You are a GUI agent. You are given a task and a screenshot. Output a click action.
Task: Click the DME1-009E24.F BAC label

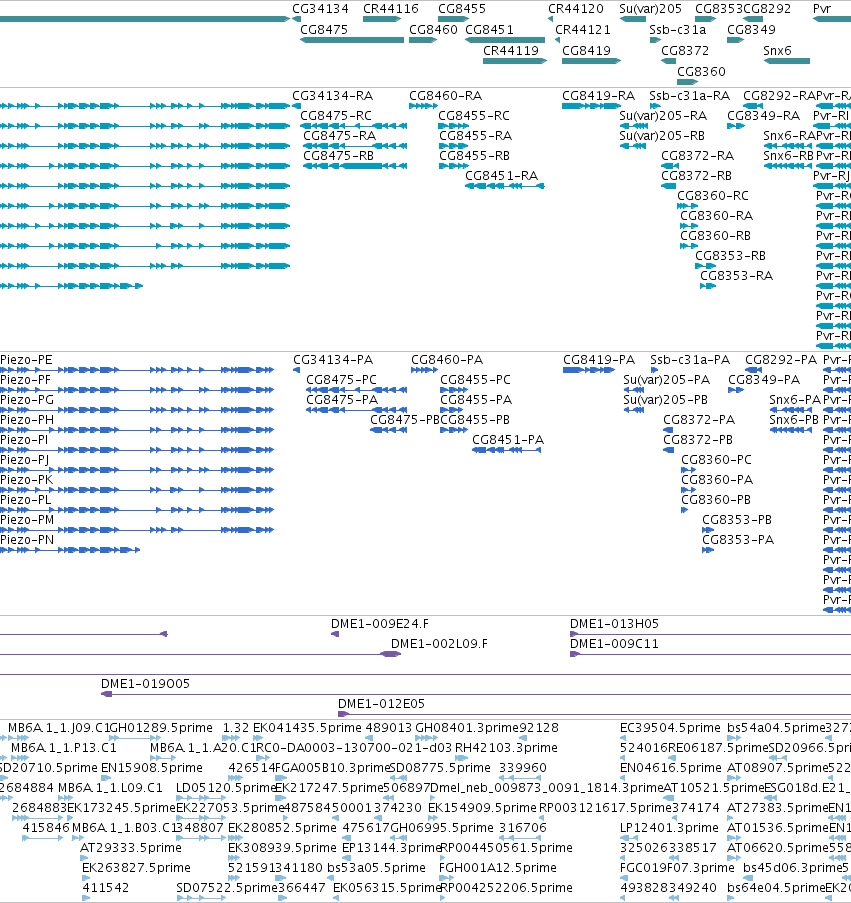click(x=380, y=624)
